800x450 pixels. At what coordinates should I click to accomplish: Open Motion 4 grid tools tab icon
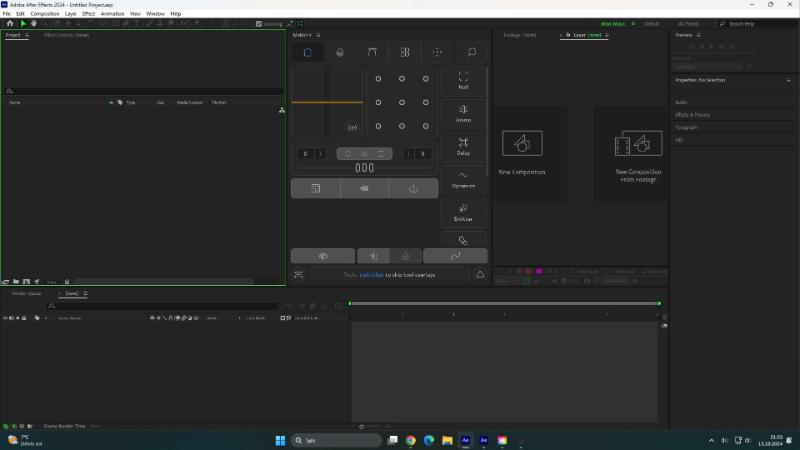click(x=405, y=52)
